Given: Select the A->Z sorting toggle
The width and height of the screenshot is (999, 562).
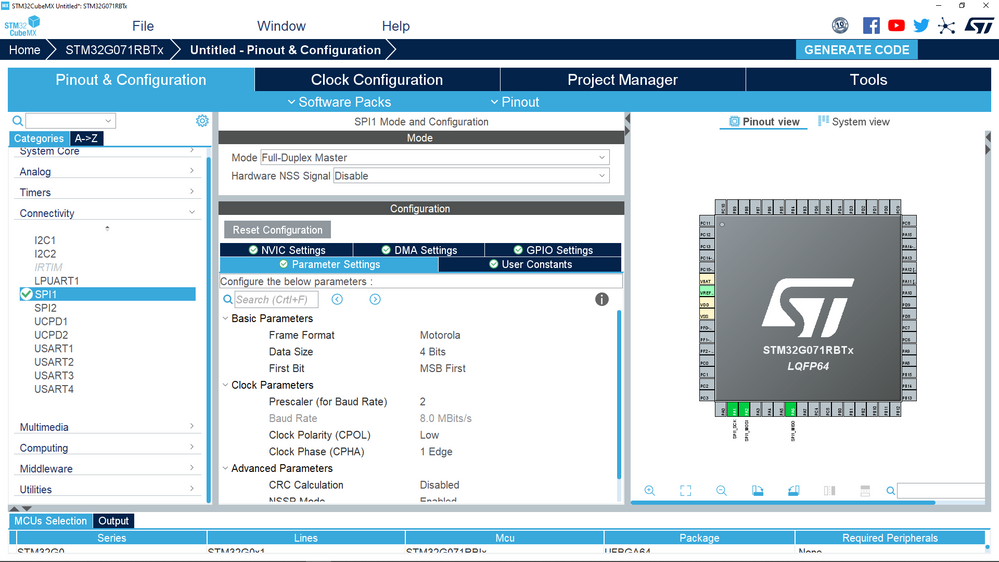Looking at the screenshot, I should 87,139.
